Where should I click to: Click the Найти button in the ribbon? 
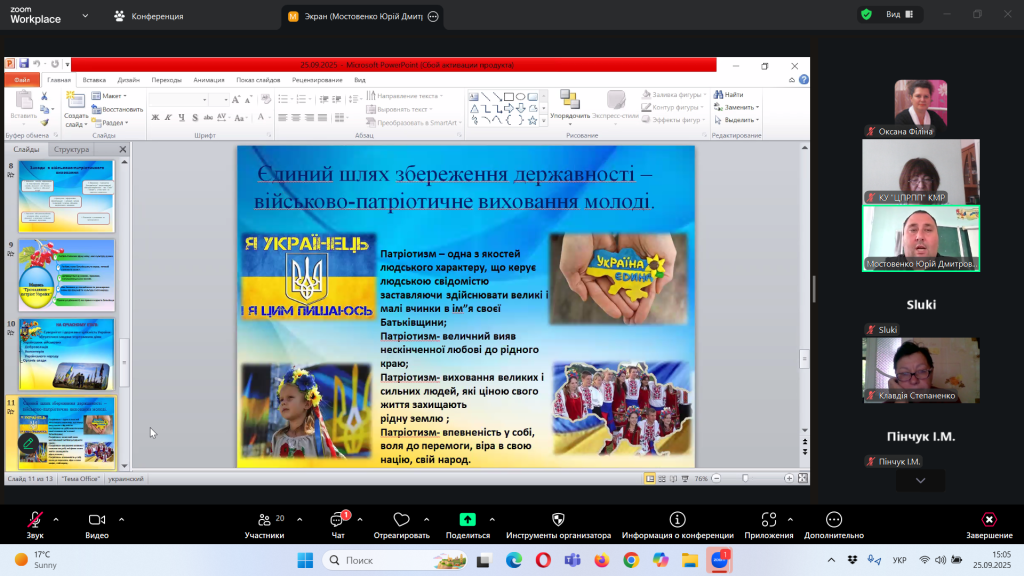pos(732,95)
